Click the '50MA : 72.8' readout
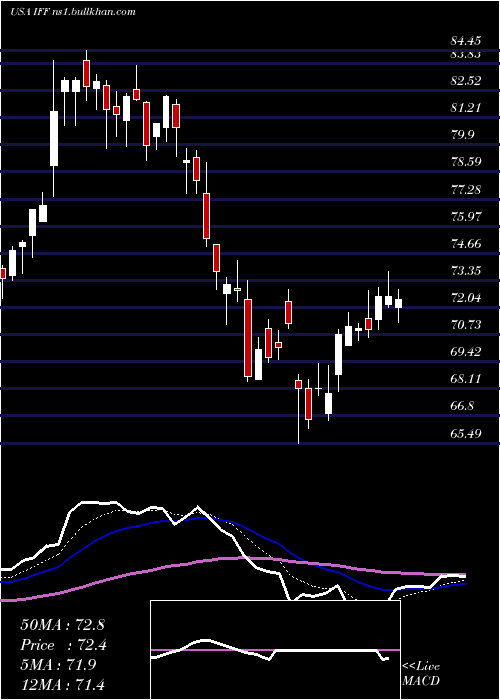This screenshot has height=700, width=500. coord(62,625)
